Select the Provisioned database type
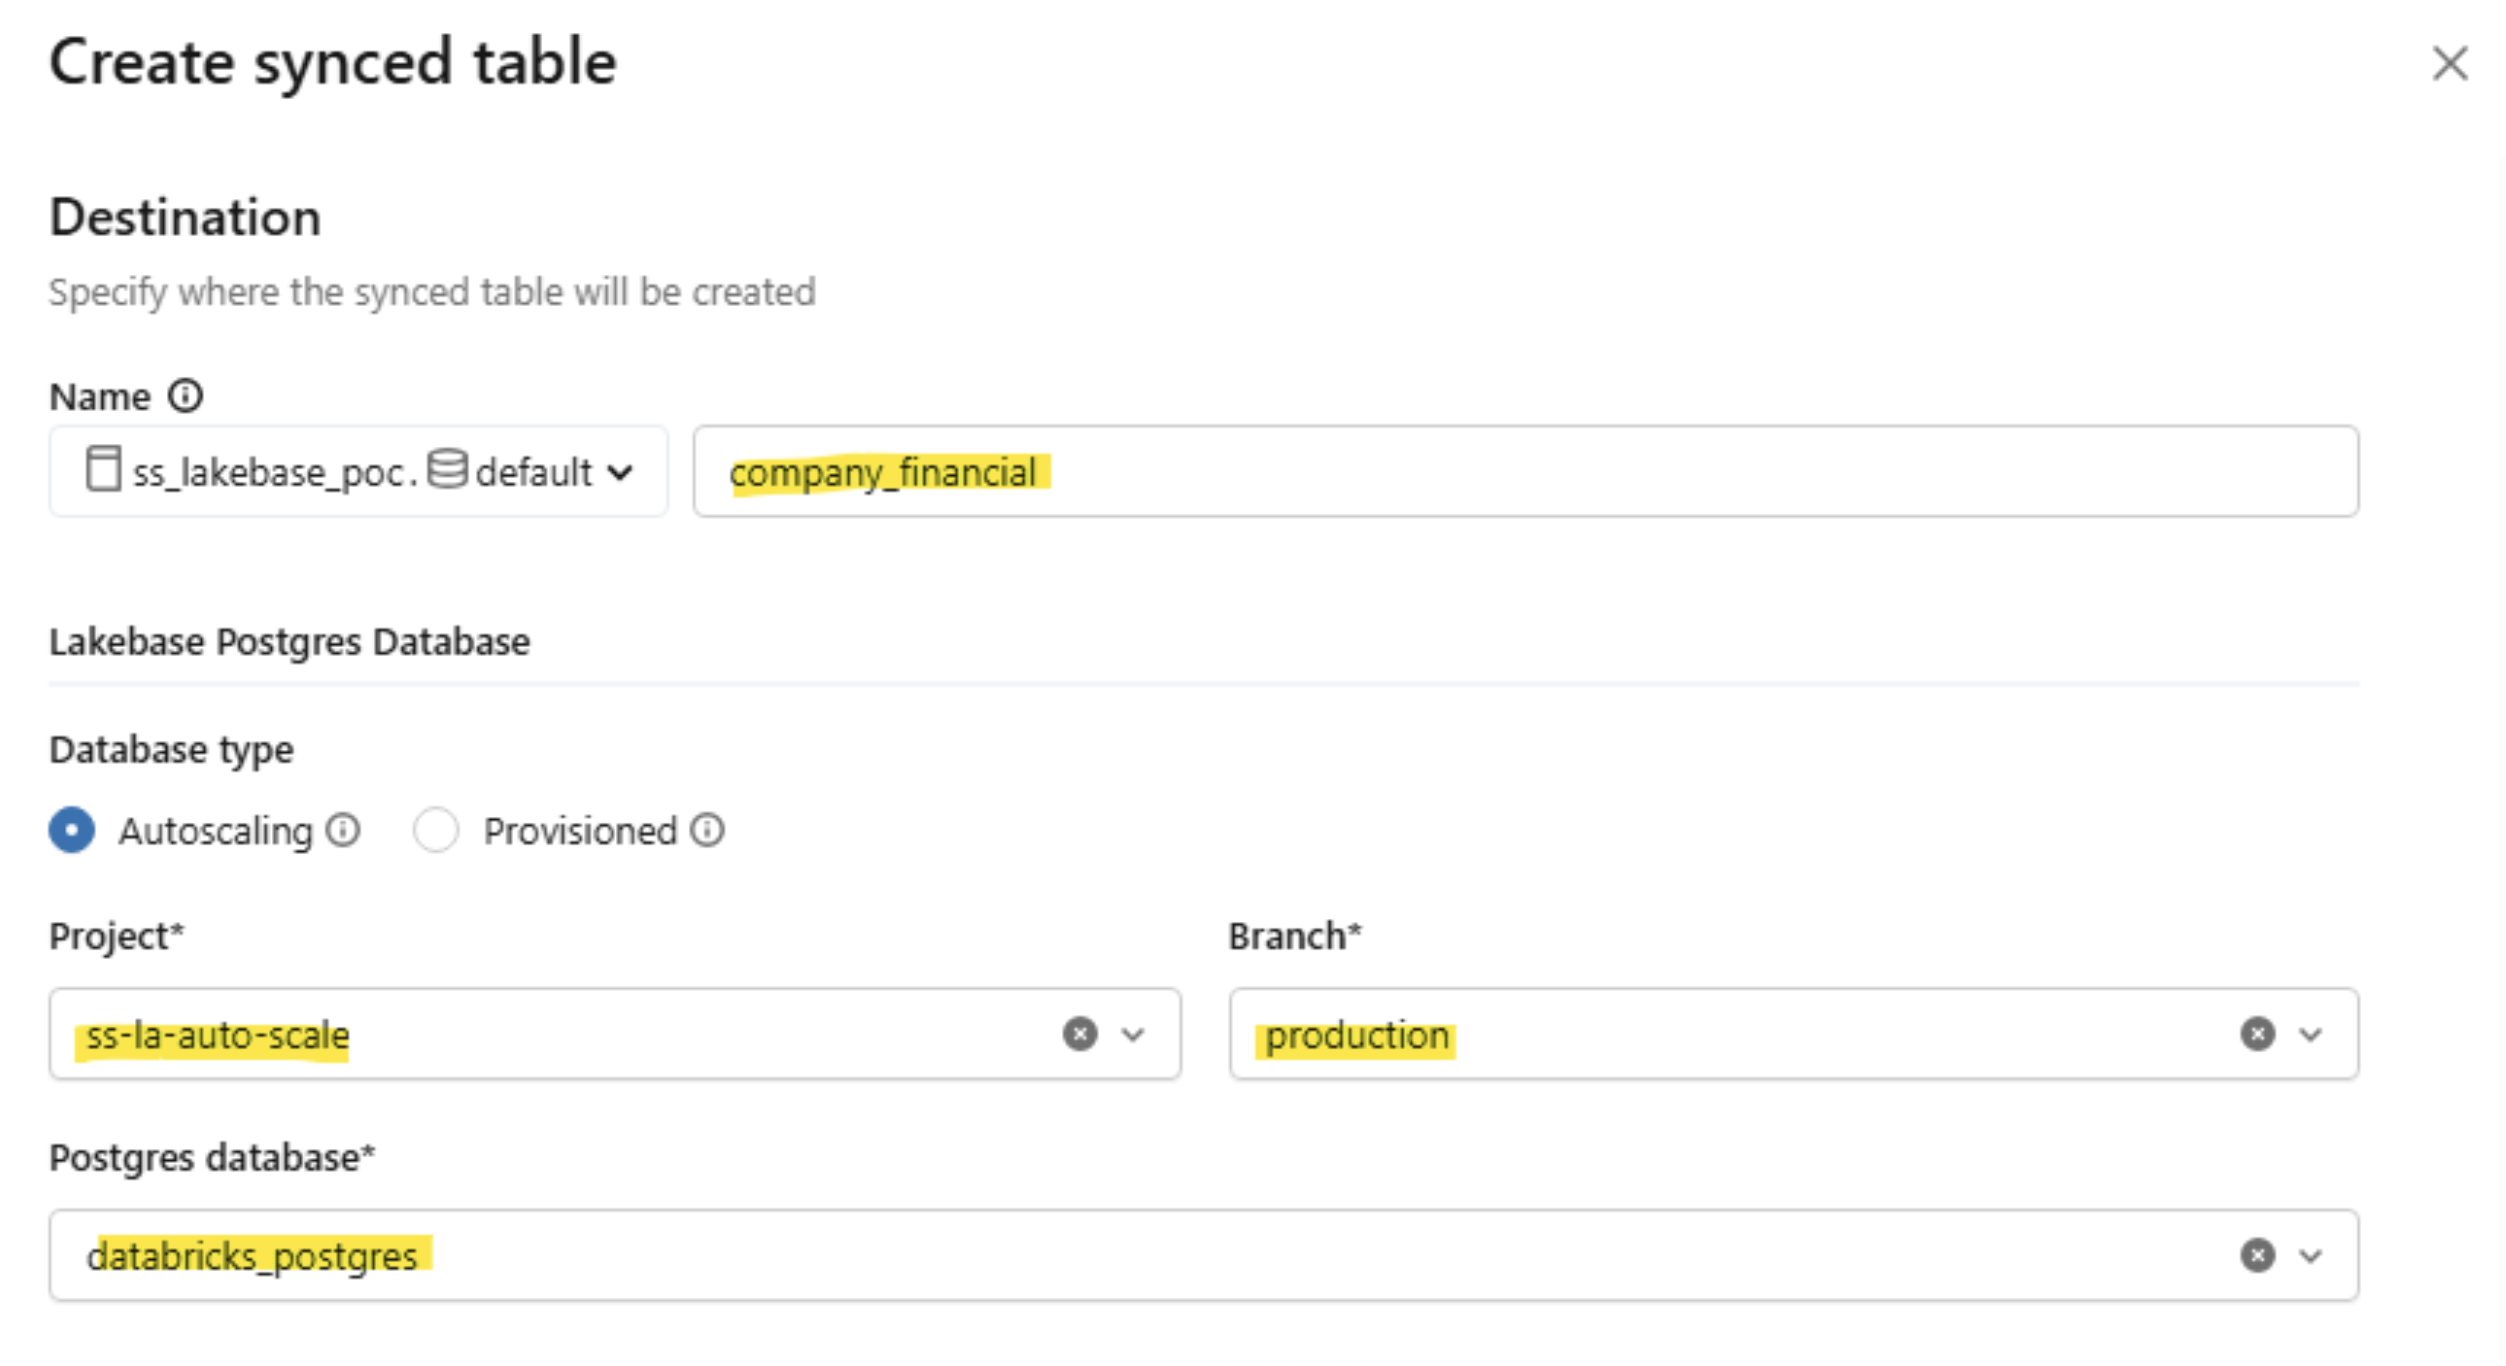Viewport: 2506px width, 1366px height. [x=436, y=830]
